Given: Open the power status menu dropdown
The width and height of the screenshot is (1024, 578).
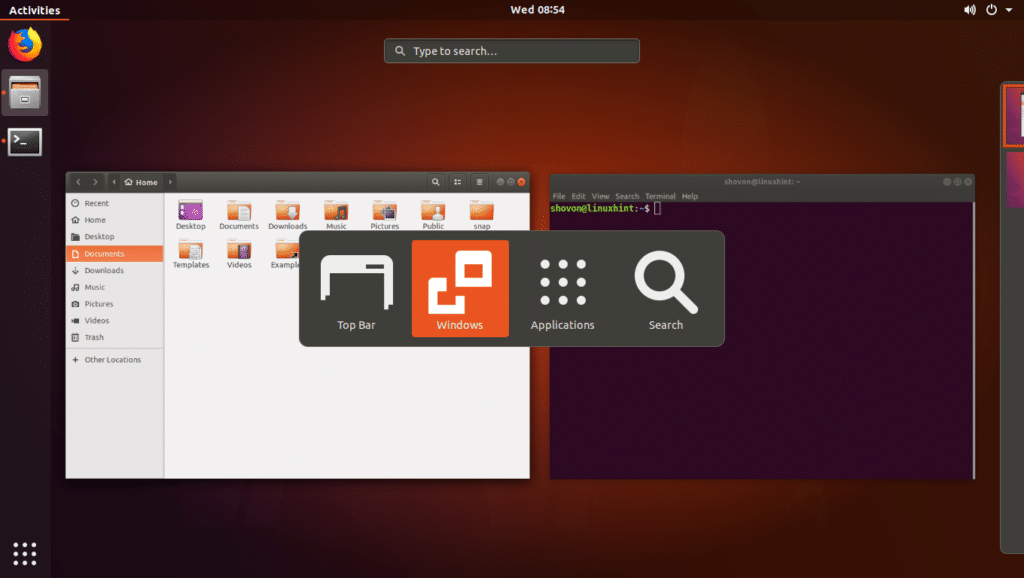Looking at the screenshot, I should coord(1009,10).
